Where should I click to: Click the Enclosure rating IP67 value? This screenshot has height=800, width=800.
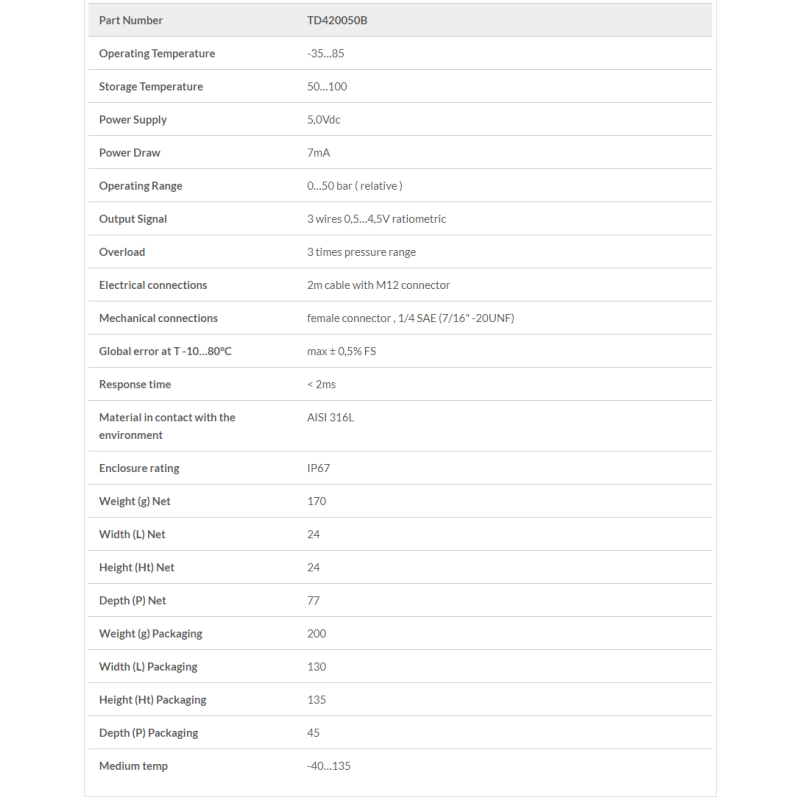[x=320, y=468]
